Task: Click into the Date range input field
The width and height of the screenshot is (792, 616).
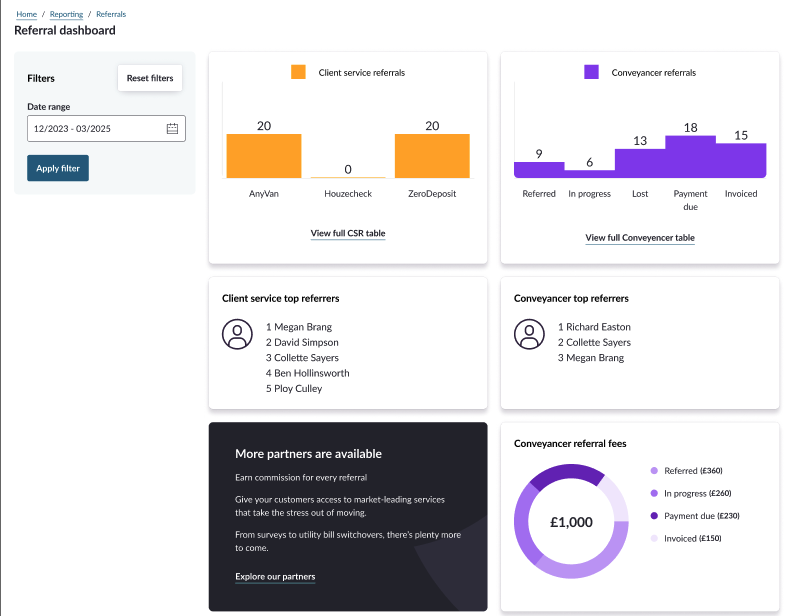Action: [x=106, y=128]
